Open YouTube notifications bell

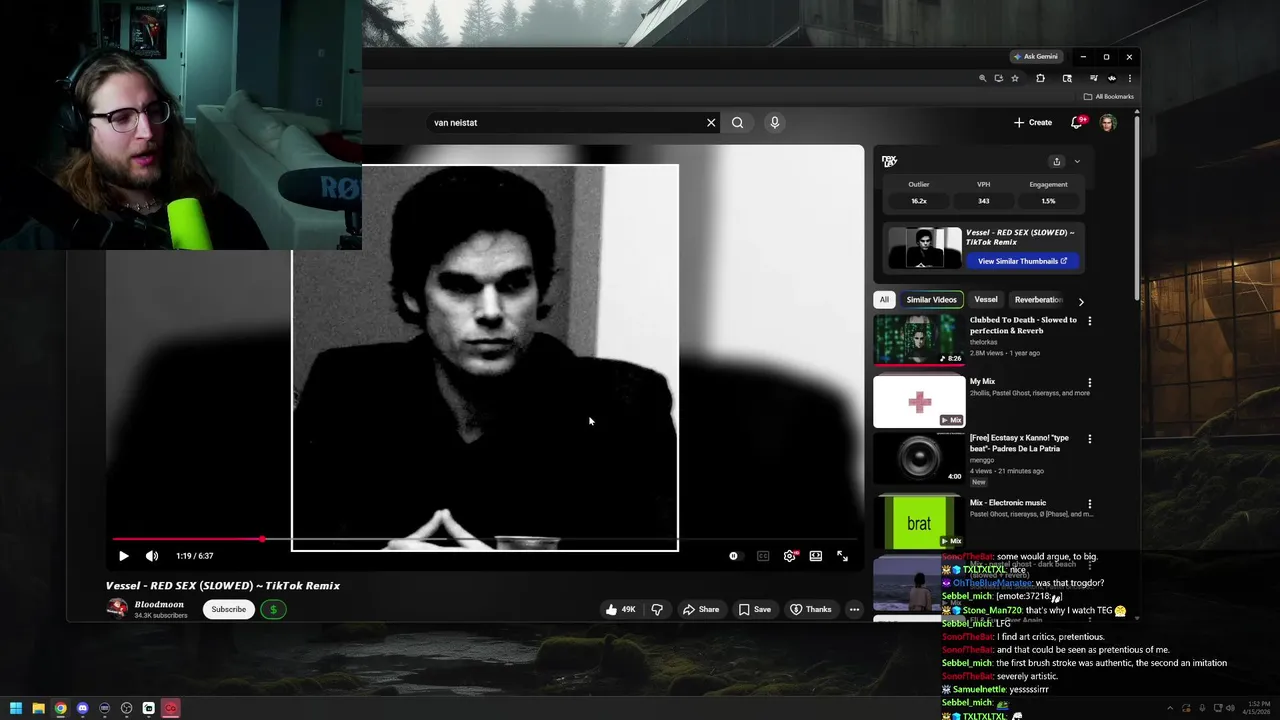[x=1077, y=122]
